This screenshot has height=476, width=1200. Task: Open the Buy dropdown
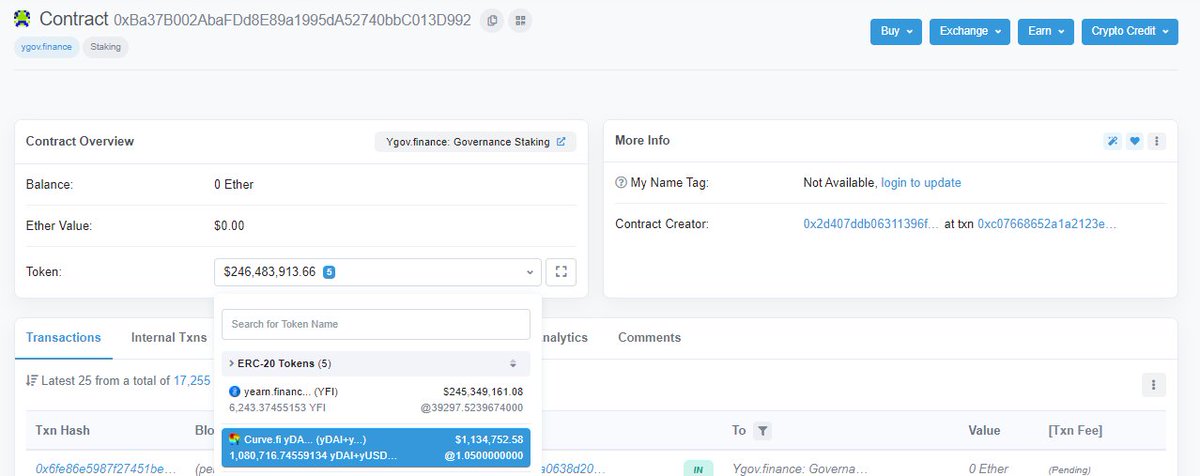click(896, 32)
